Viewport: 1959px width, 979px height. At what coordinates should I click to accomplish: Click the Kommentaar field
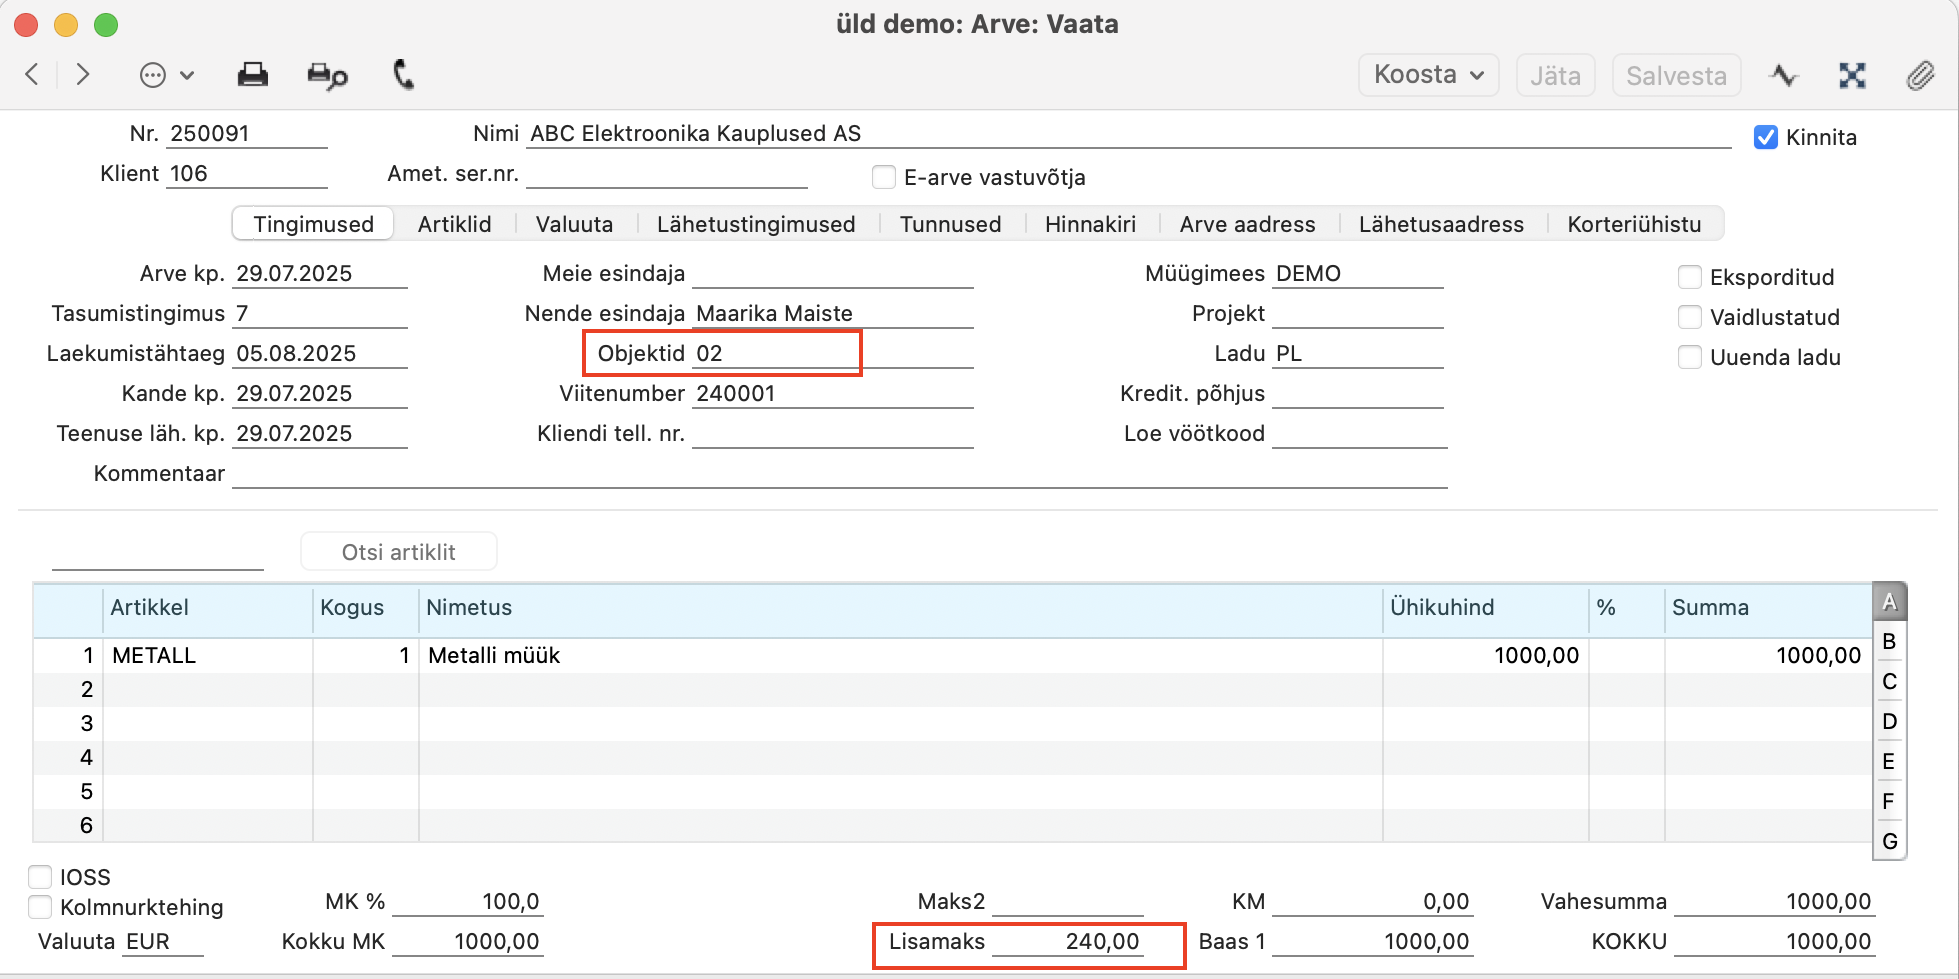840,473
